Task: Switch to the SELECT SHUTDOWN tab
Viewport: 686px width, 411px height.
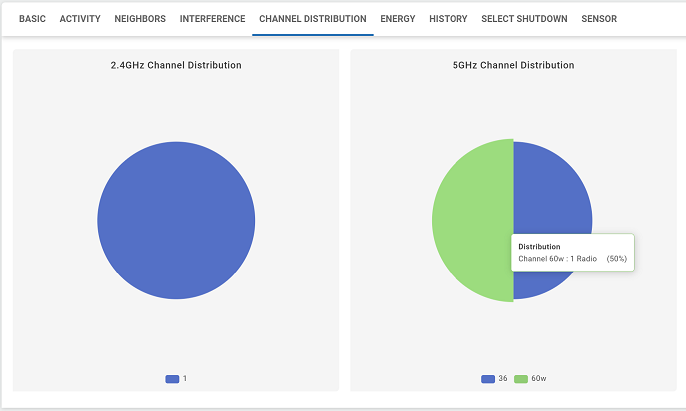Action: point(524,19)
